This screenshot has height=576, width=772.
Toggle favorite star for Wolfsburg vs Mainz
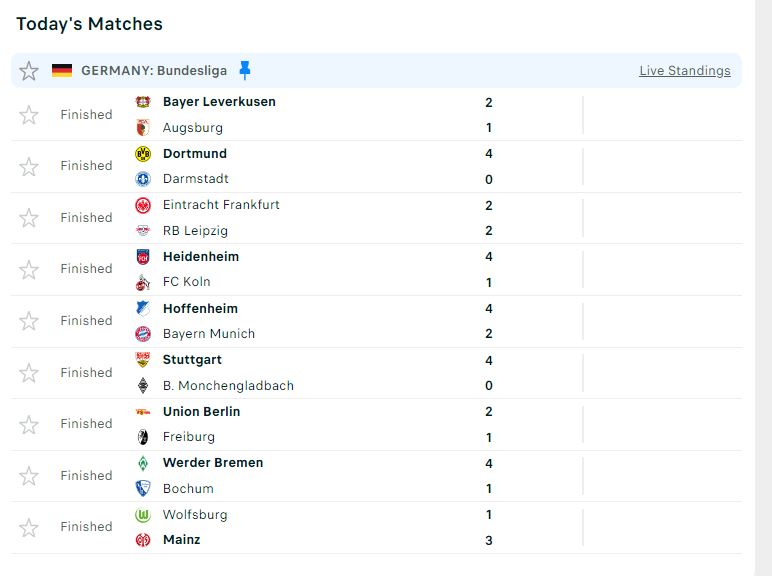[x=29, y=527]
